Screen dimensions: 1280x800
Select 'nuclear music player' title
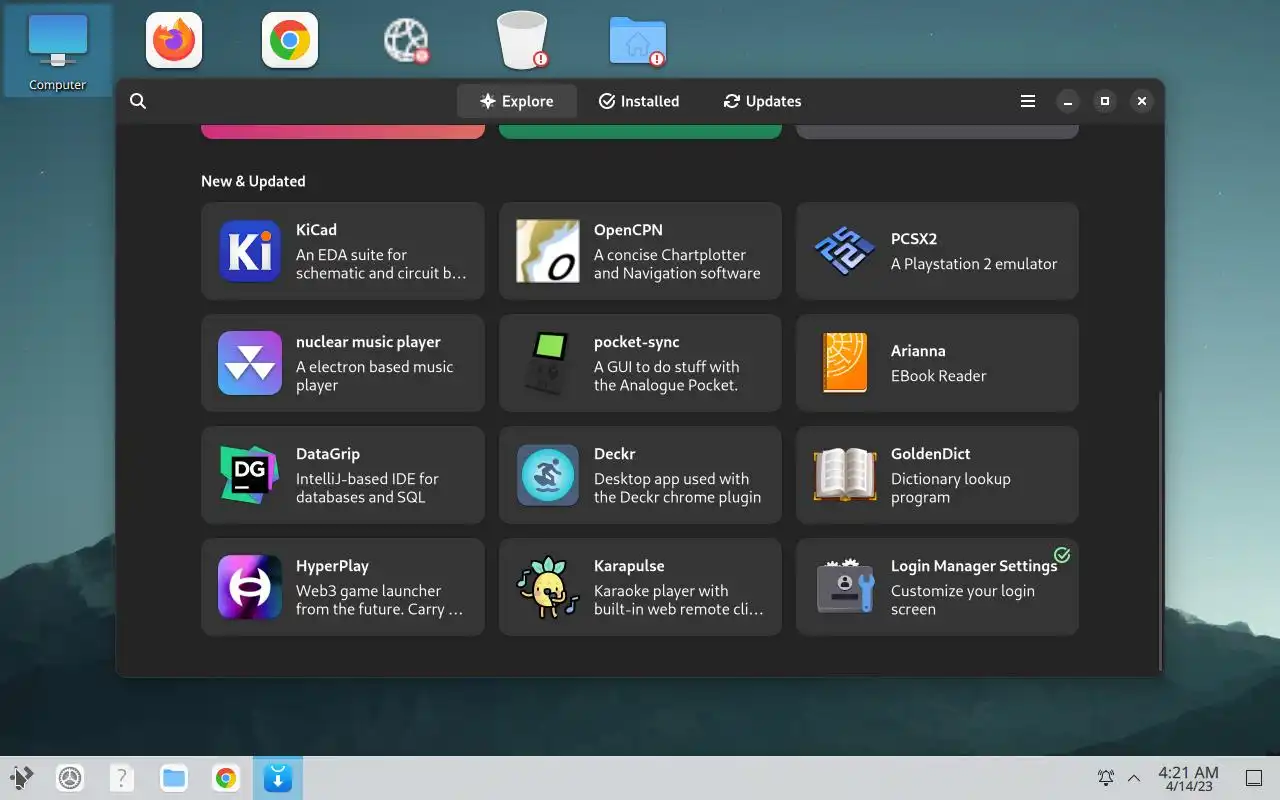[x=368, y=342]
